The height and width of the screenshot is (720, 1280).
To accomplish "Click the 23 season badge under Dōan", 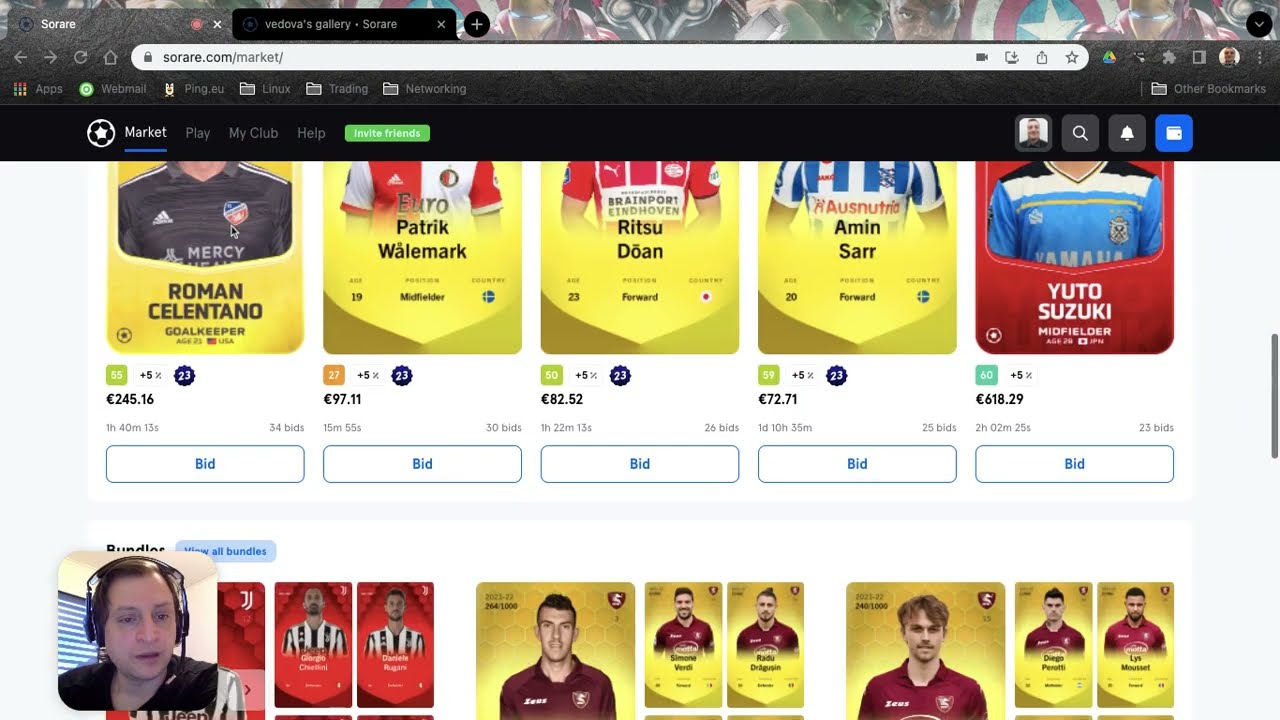I will (620, 376).
